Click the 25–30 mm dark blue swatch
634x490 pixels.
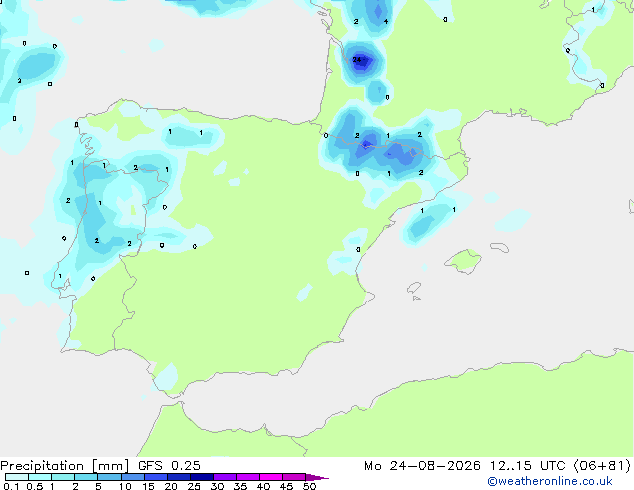click(x=201, y=477)
